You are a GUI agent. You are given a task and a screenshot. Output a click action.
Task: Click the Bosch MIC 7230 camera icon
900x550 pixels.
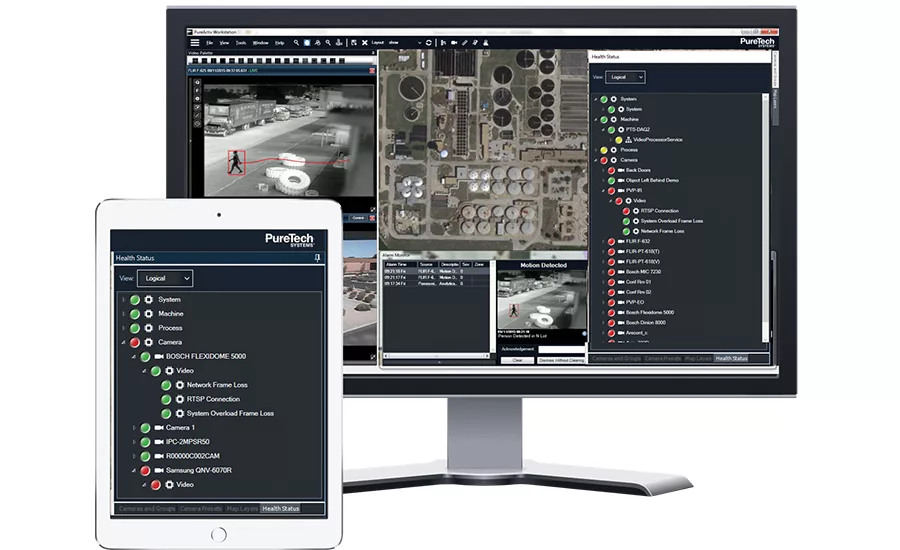click(x=620, y=272)
